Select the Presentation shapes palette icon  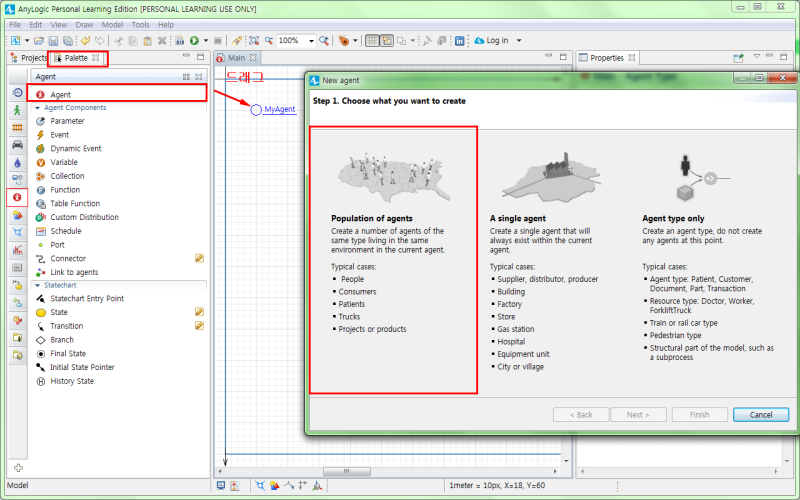(17, 215)
